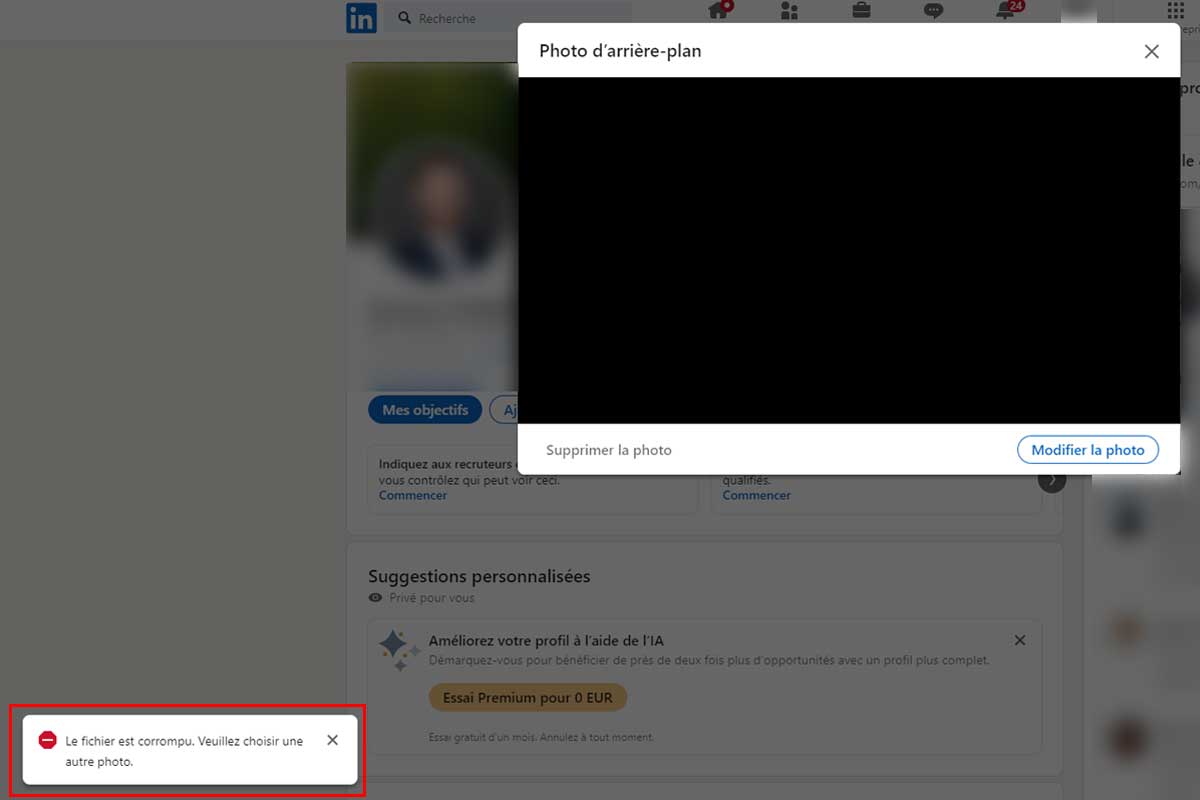Viewport: 1200px width, 800px height.
Task: Click the Modifier la photo button
Action: tap(1088, 450)
